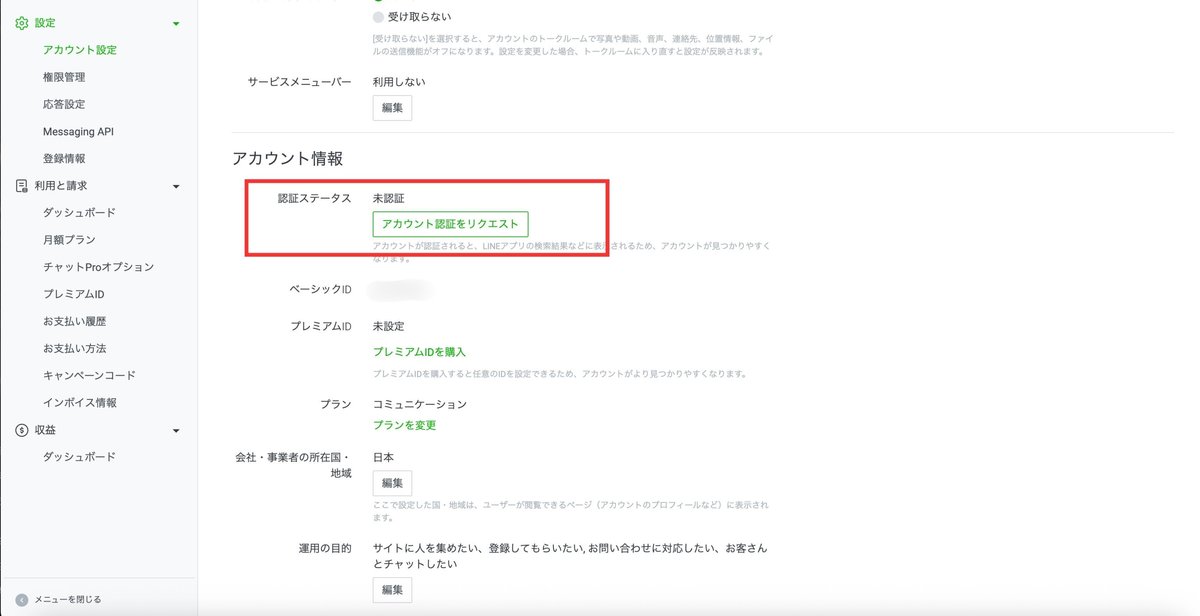Screen dimensions: 1200x616
Task: Click the プラン field label
Action: point(336,404)
